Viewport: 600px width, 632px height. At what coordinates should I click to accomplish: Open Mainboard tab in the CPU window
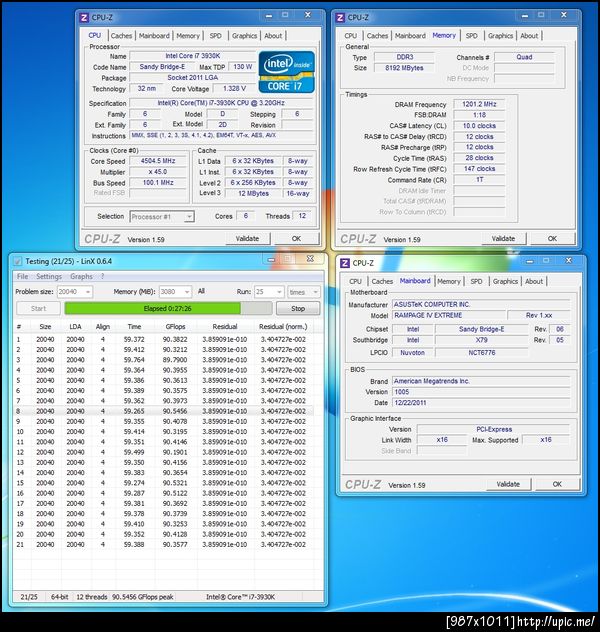coord(154,36)
